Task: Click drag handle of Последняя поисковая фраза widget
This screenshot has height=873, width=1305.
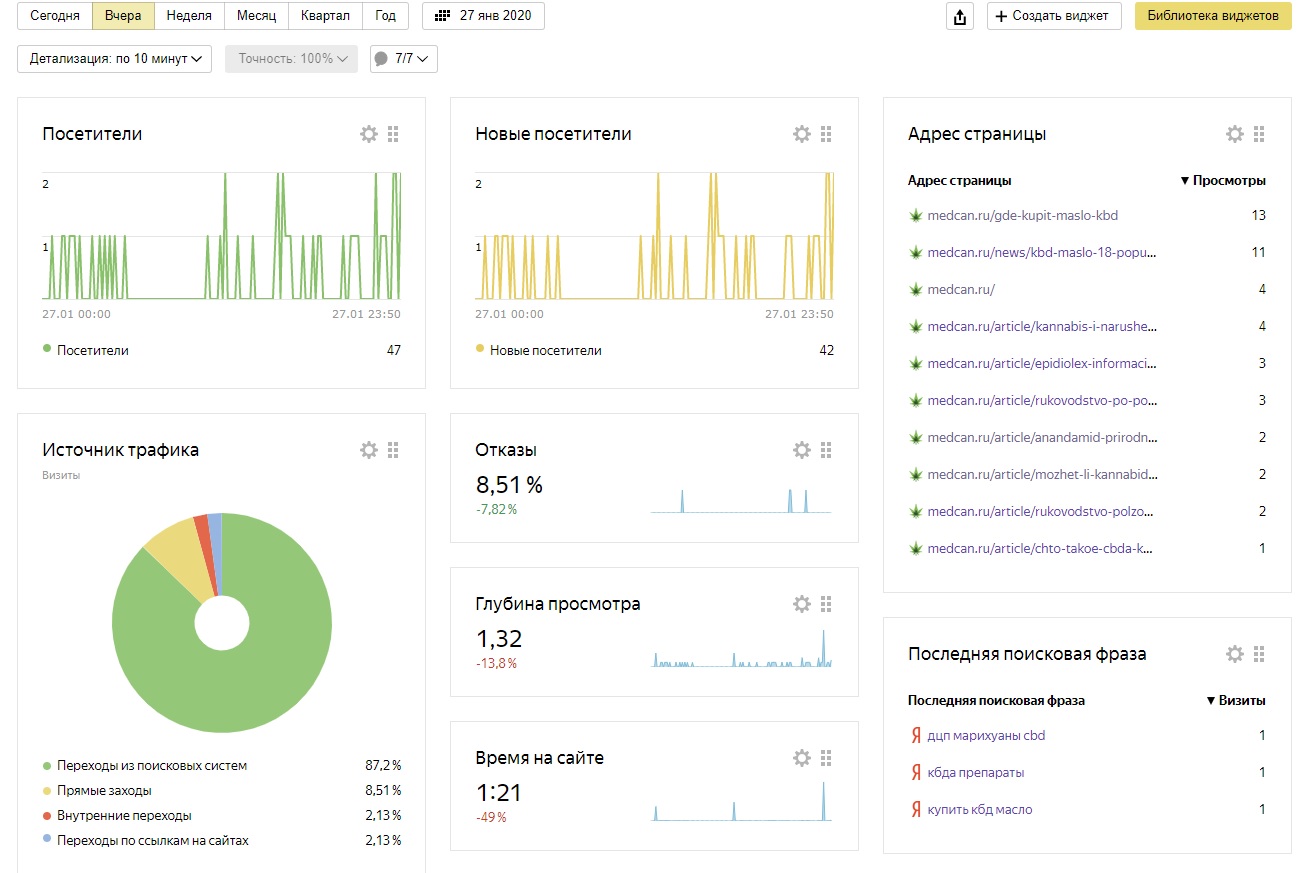Action: tap(1259, 654)
